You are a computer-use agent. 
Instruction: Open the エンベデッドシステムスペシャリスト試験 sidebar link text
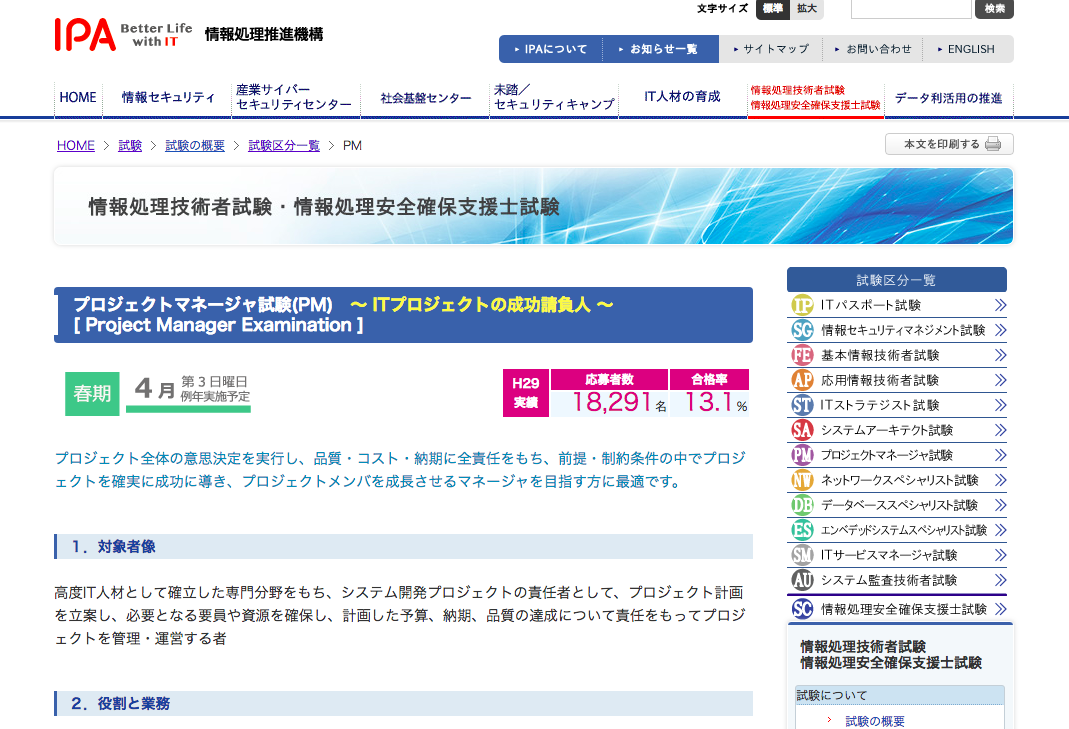click(x=903, y=530)
